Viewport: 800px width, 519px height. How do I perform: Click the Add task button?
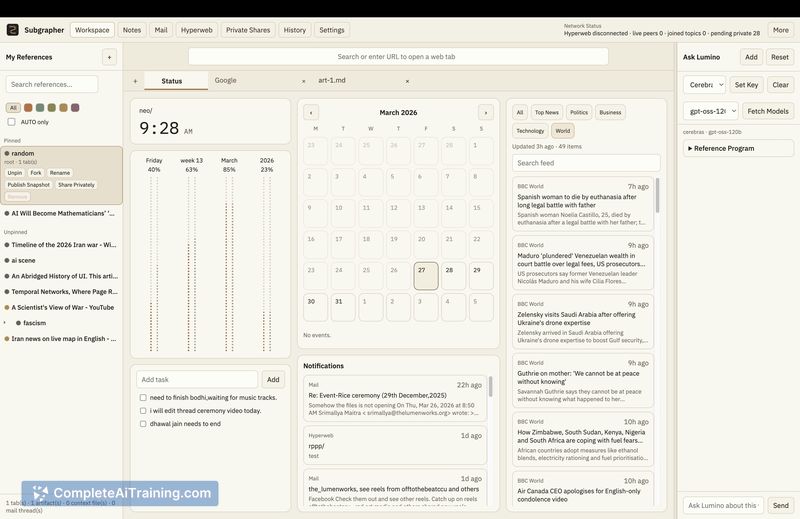tap(273, 380)
